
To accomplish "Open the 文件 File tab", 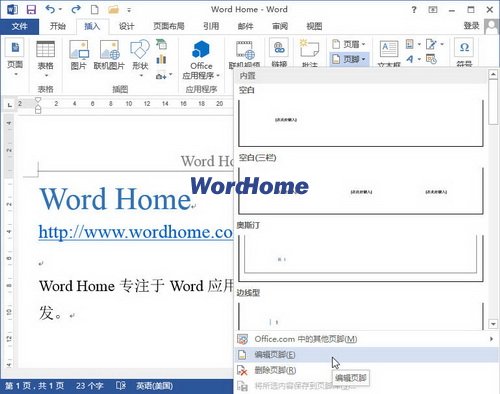I will [x=20, y=26].
